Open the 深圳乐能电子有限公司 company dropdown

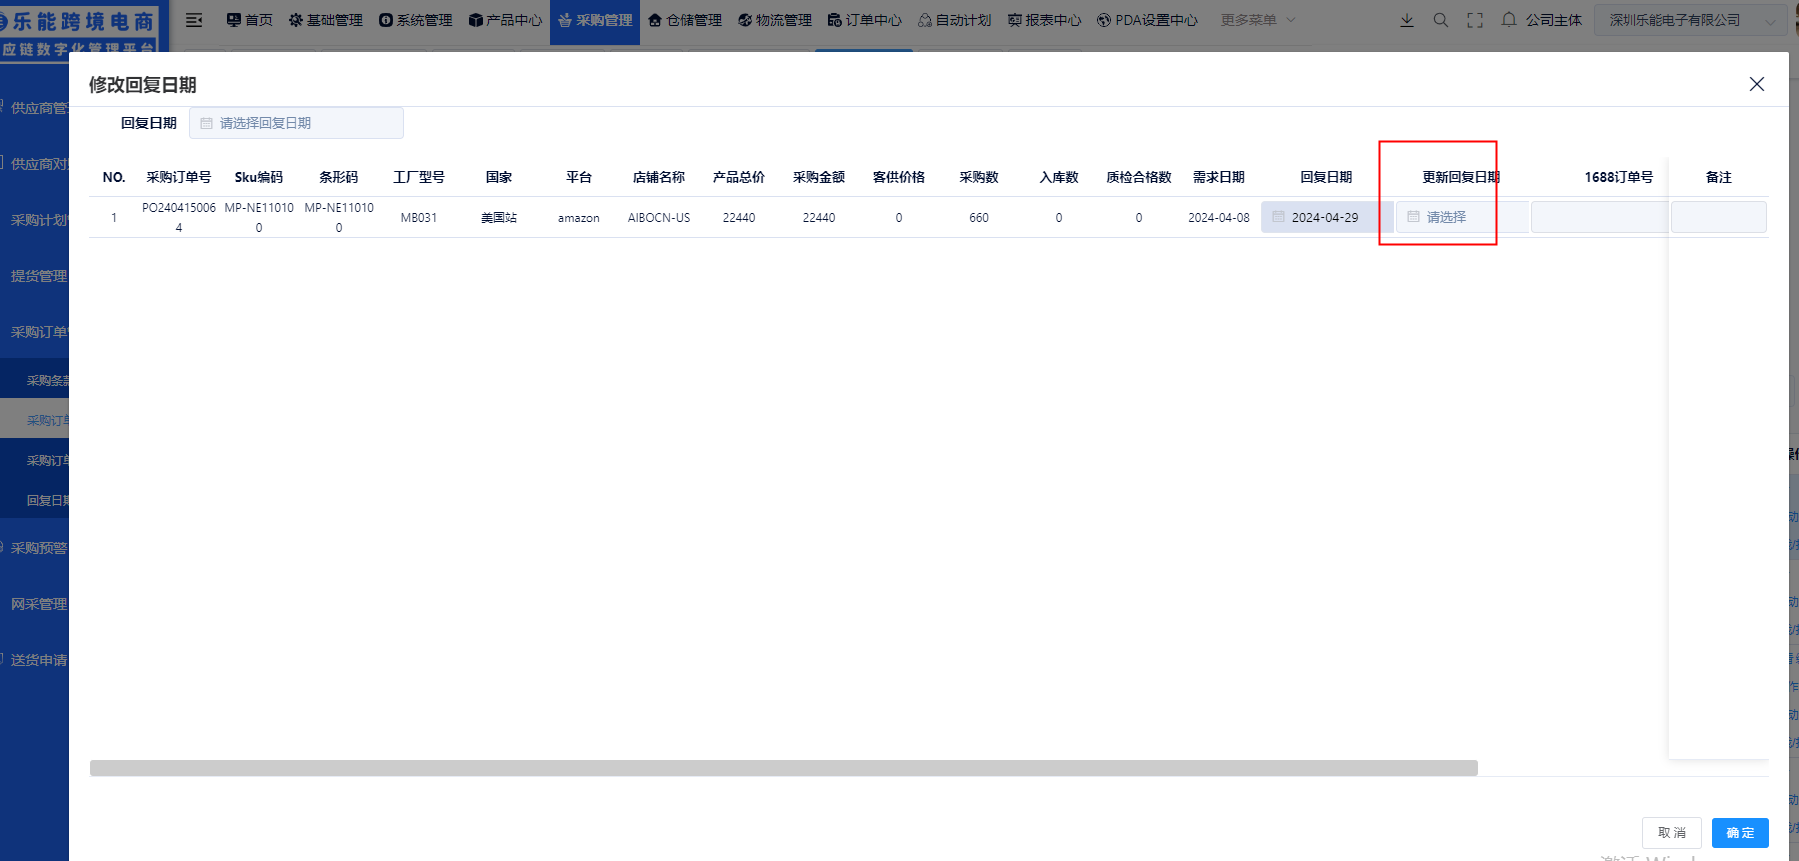(1691, 20)
